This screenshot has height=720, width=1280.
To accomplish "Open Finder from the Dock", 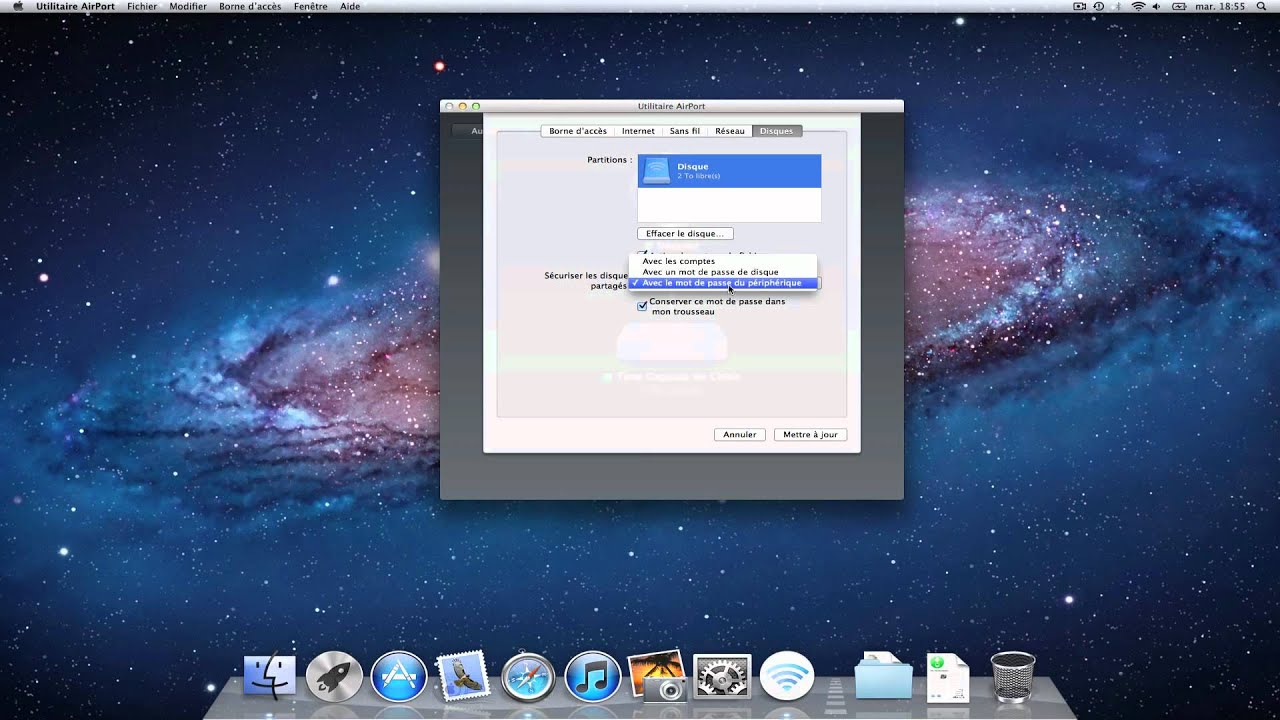I will [270, 677].
